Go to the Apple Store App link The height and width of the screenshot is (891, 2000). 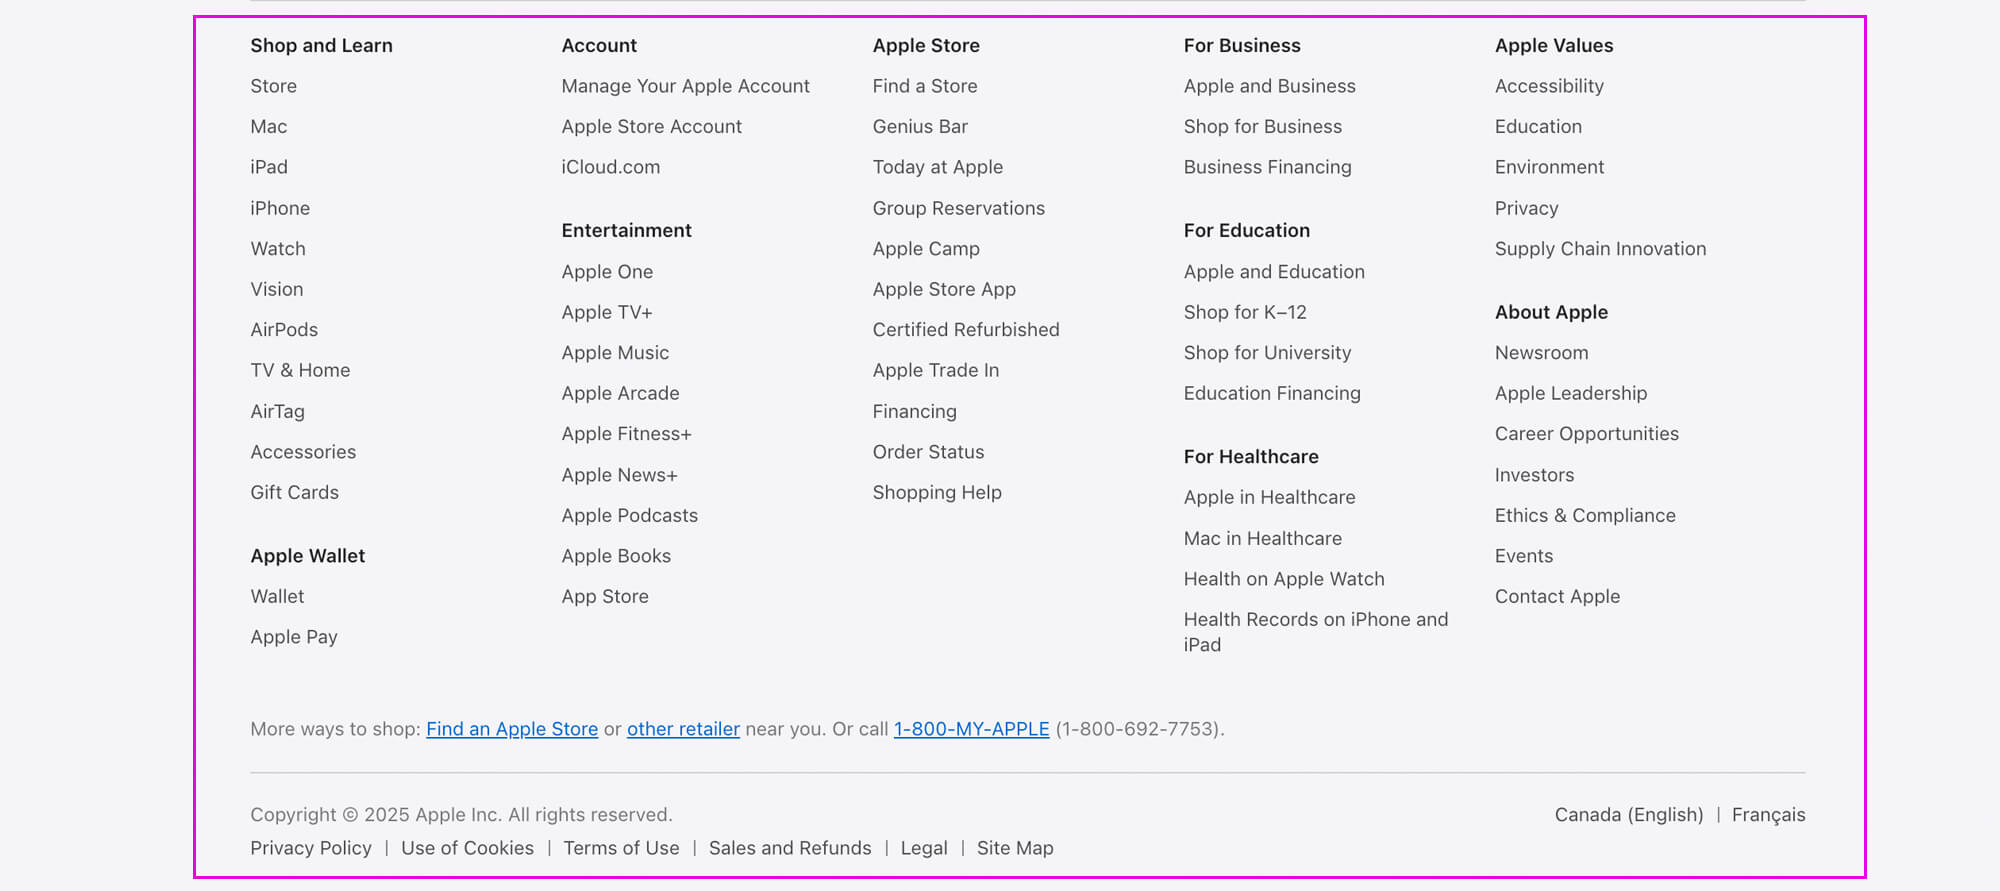(944, 289)
